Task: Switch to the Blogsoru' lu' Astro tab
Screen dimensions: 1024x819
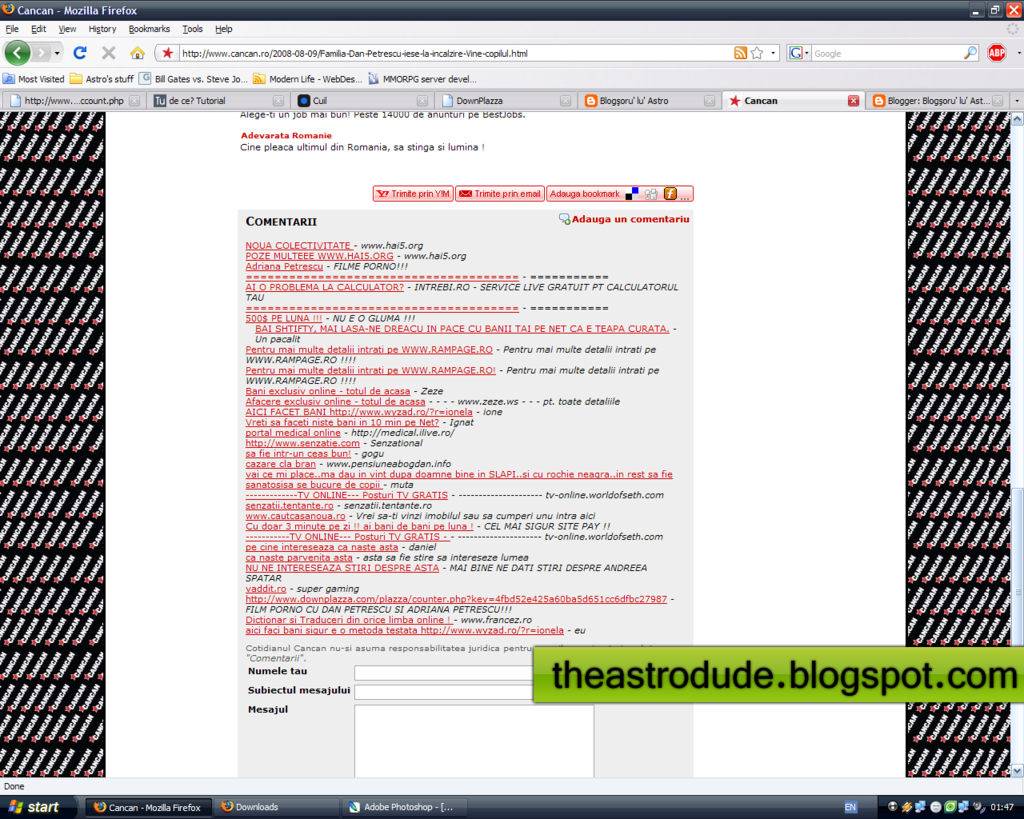Action: click(x=649, y=101)
